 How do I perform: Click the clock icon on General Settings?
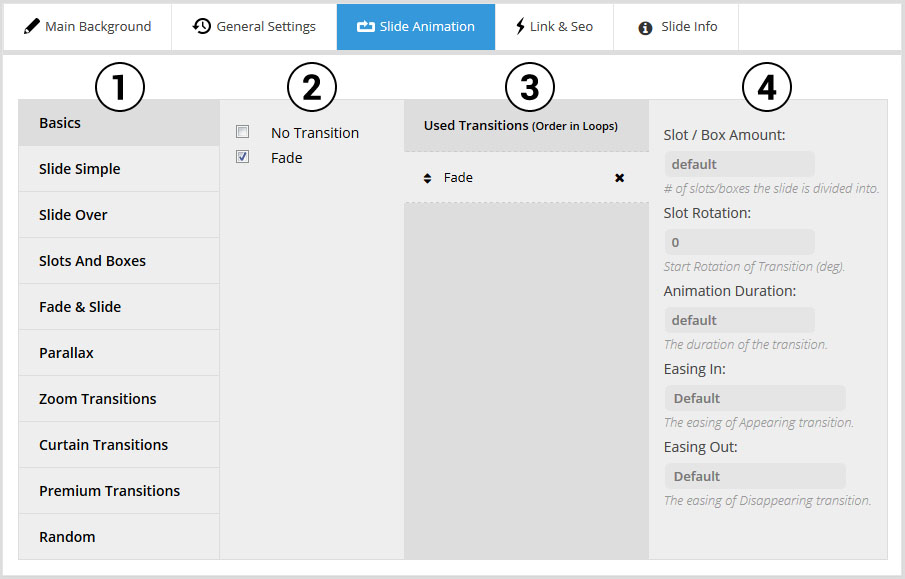point(202,26)
